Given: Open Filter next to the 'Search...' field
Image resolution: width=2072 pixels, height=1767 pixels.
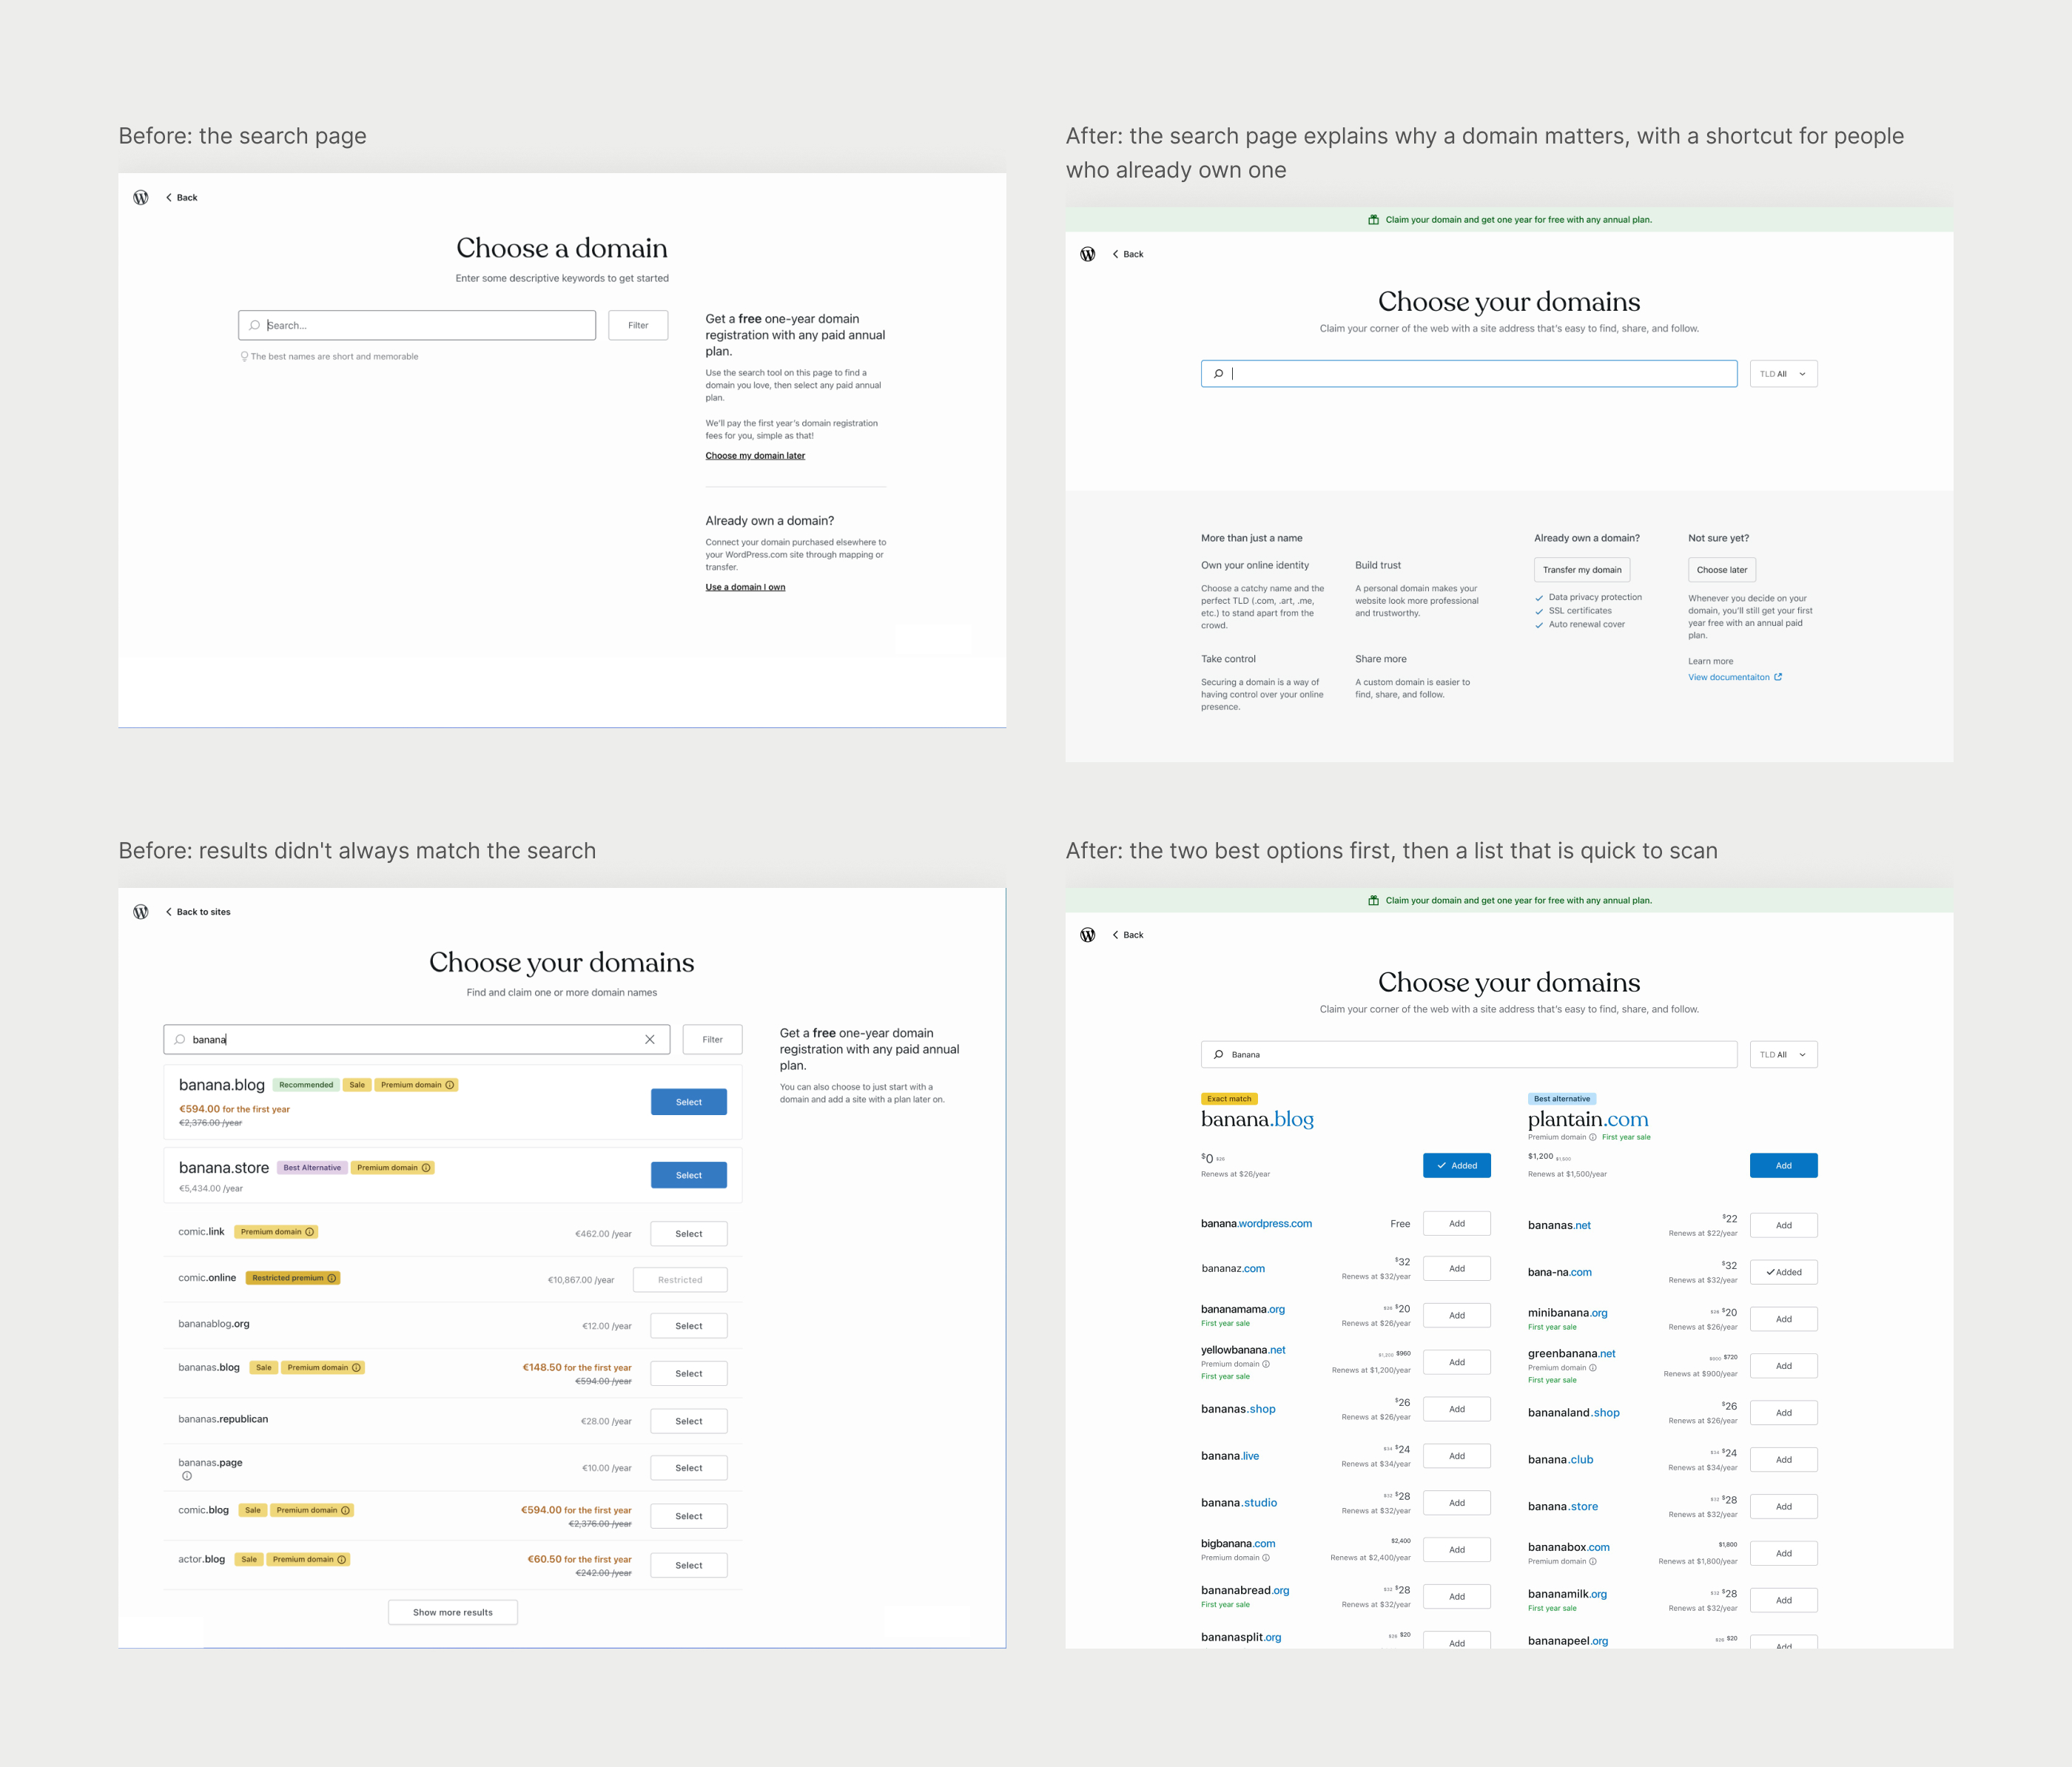Looking at the screenshot, I should click(x=638, y=326).
